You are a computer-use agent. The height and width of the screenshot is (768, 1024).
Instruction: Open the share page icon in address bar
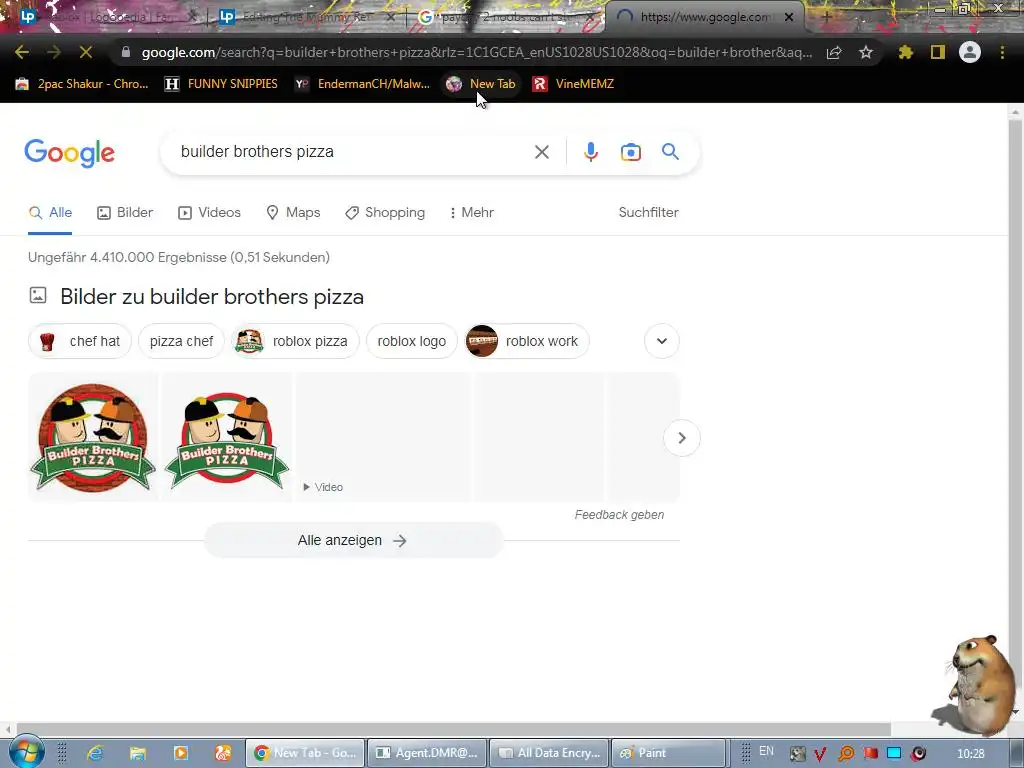834,52
